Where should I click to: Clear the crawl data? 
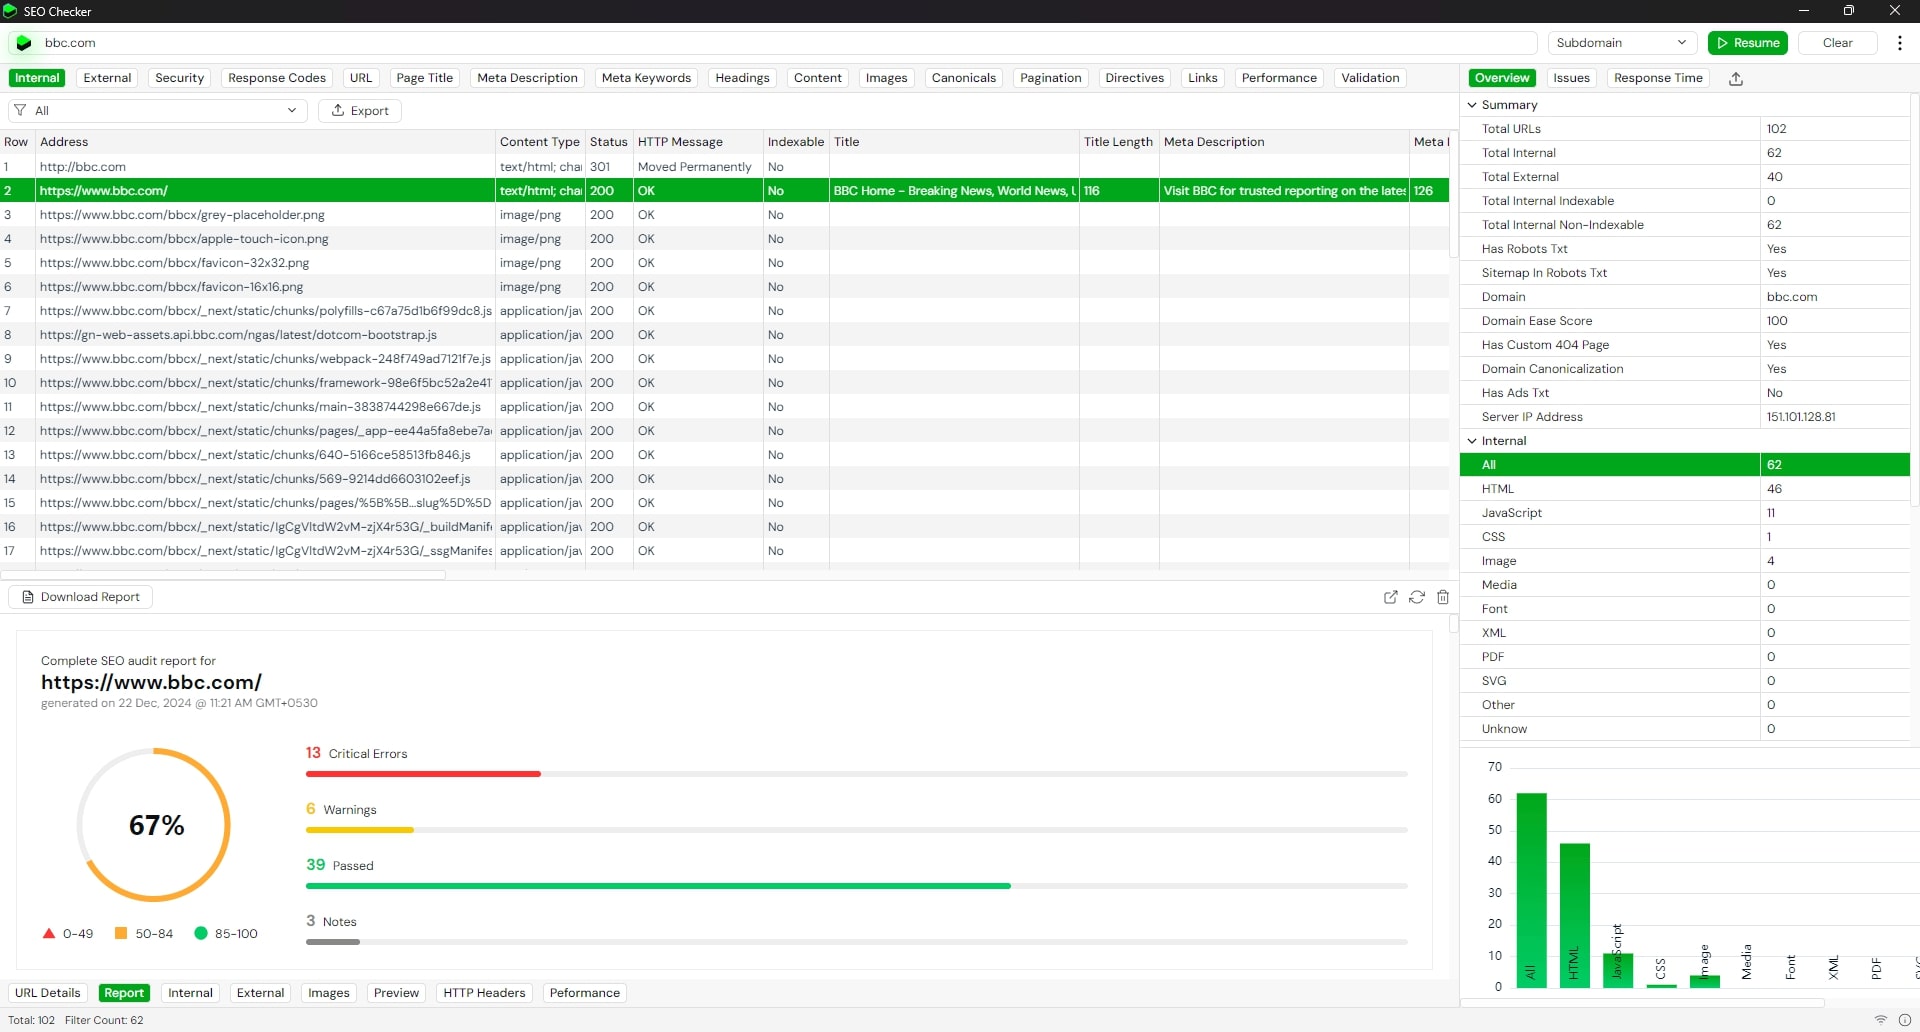1837,43
